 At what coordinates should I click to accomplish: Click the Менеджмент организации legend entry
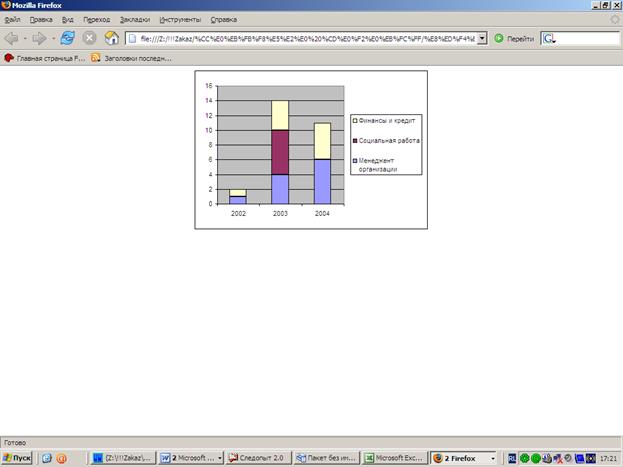[x=375, y=165]
